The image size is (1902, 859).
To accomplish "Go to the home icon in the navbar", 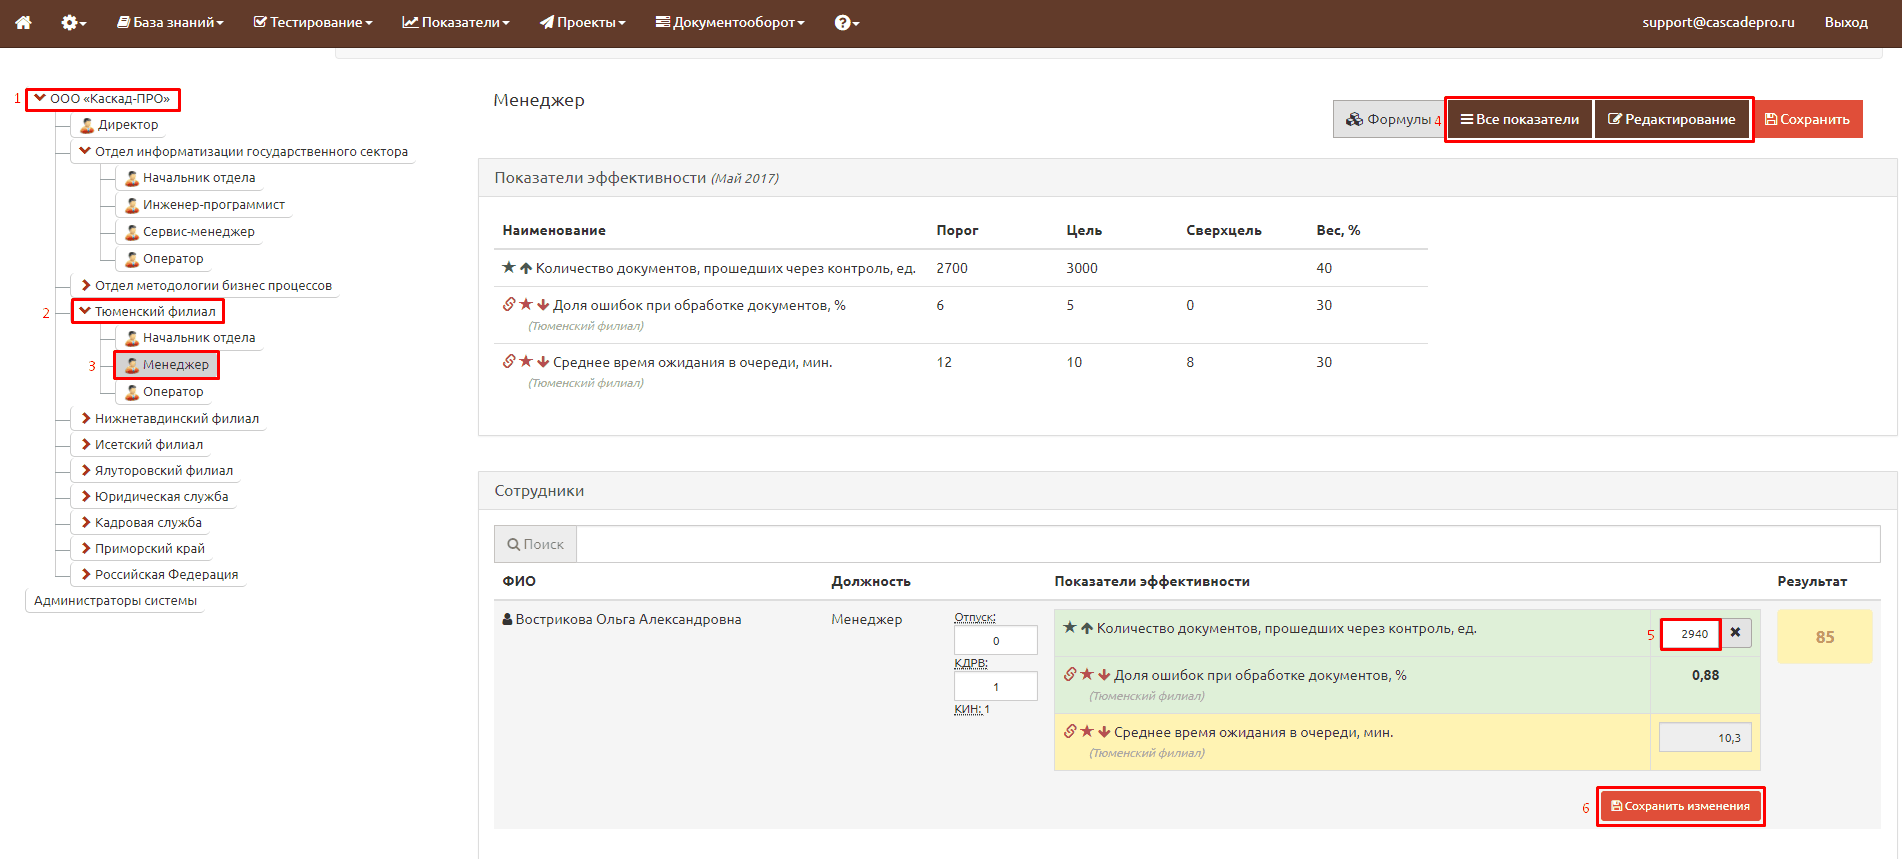I will tap(23, 22).
